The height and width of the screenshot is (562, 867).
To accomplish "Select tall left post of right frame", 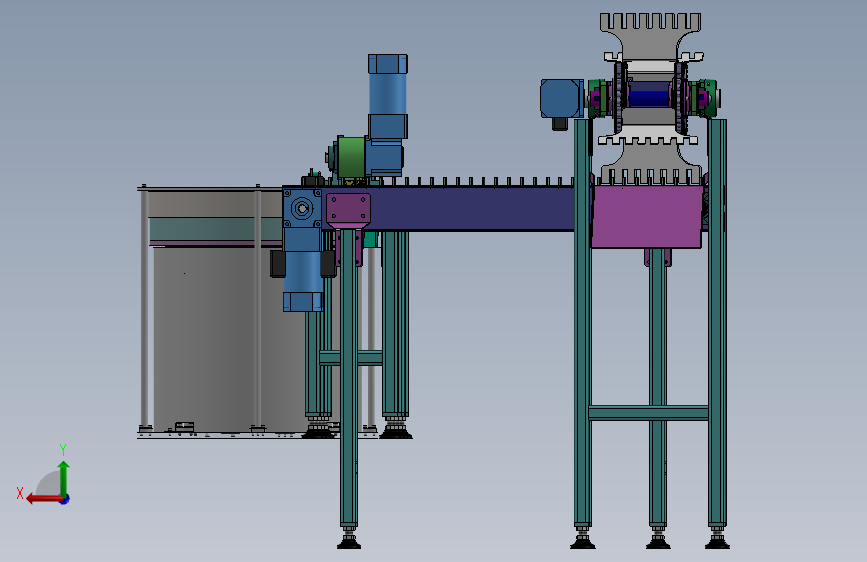I will click(582, 322).
